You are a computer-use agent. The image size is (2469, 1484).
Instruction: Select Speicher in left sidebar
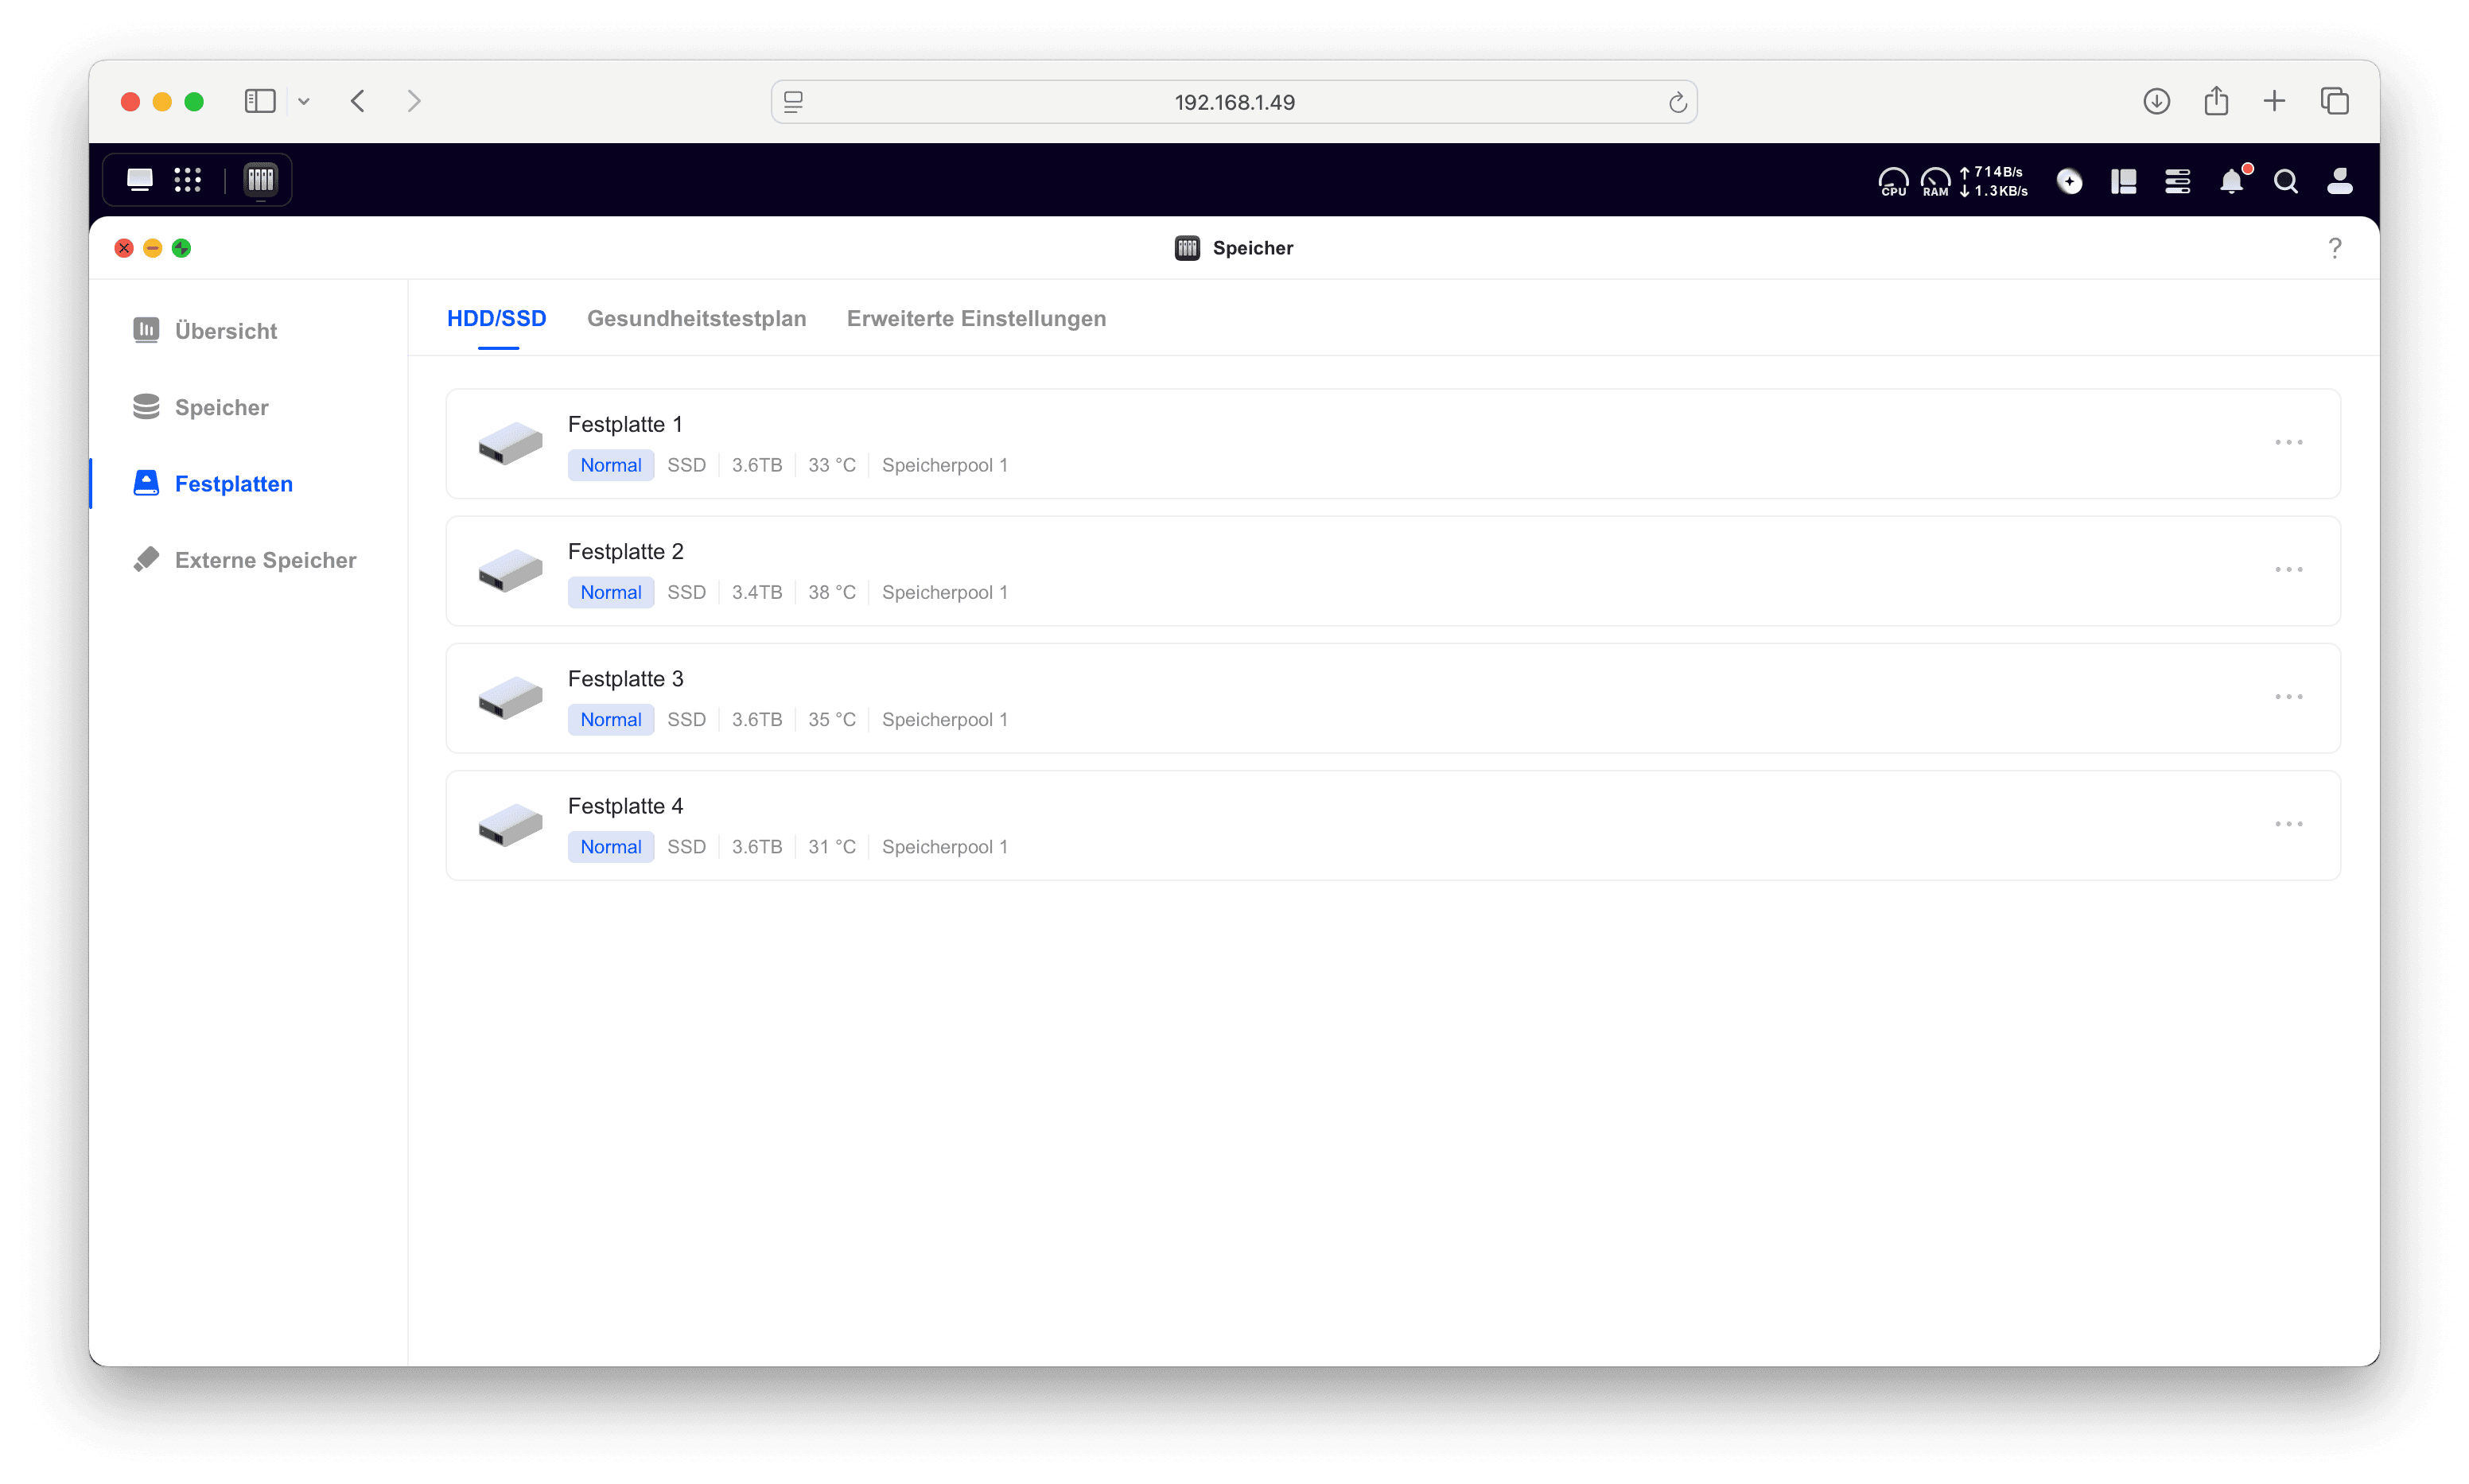221,407
